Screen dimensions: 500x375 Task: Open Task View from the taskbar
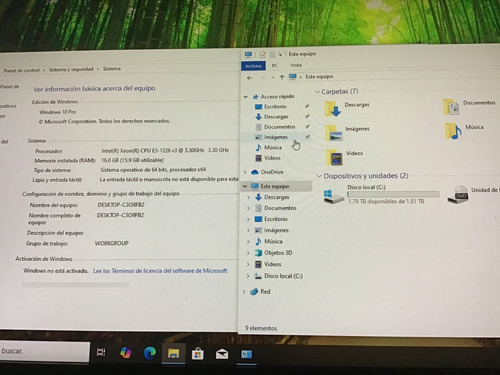101,352
